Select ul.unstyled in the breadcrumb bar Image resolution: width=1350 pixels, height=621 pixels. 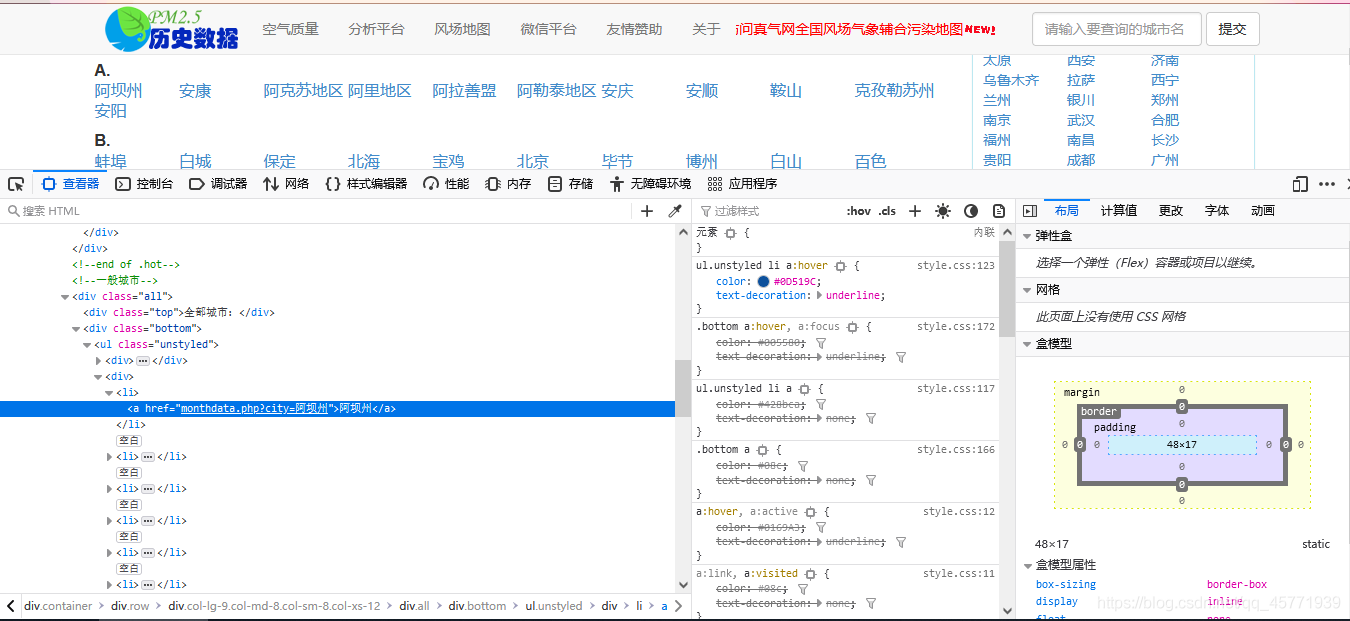click(x=553, y=606)
